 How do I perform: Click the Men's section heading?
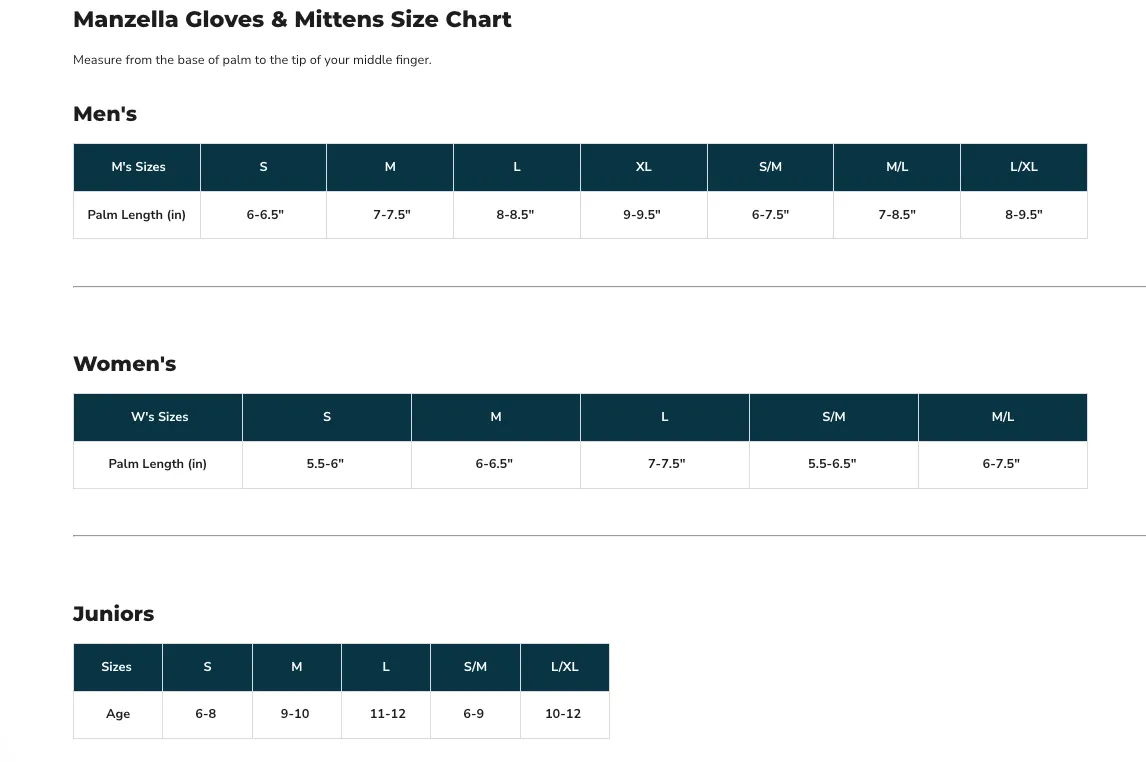[x=105, y=114]
